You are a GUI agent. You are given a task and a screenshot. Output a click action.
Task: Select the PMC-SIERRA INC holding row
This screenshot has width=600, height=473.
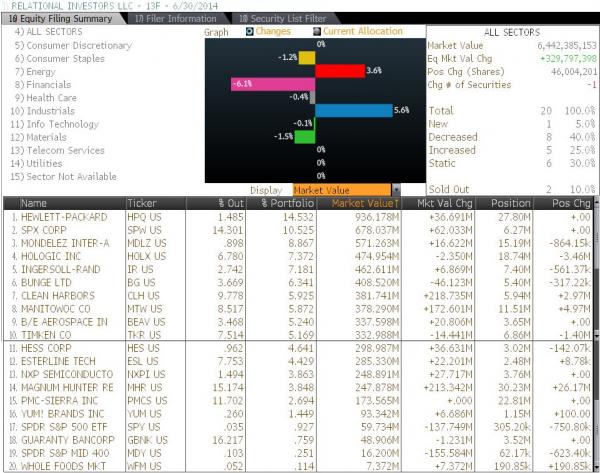pos(298,401)
